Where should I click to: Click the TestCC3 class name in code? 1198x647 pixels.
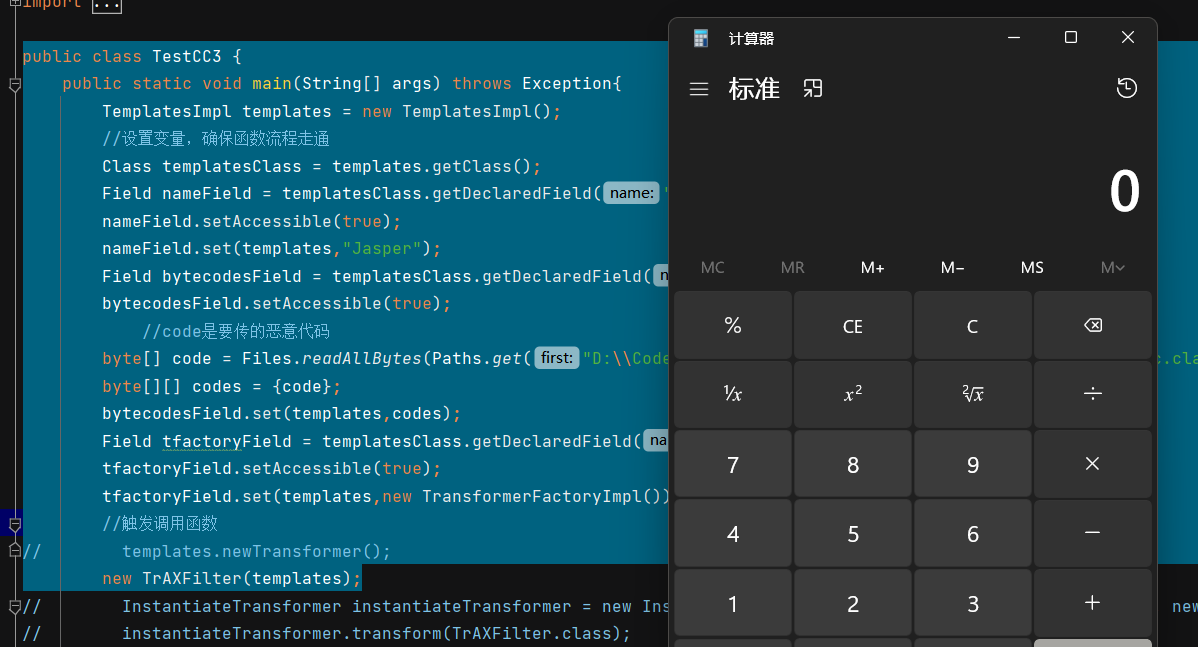click(186, 57)
